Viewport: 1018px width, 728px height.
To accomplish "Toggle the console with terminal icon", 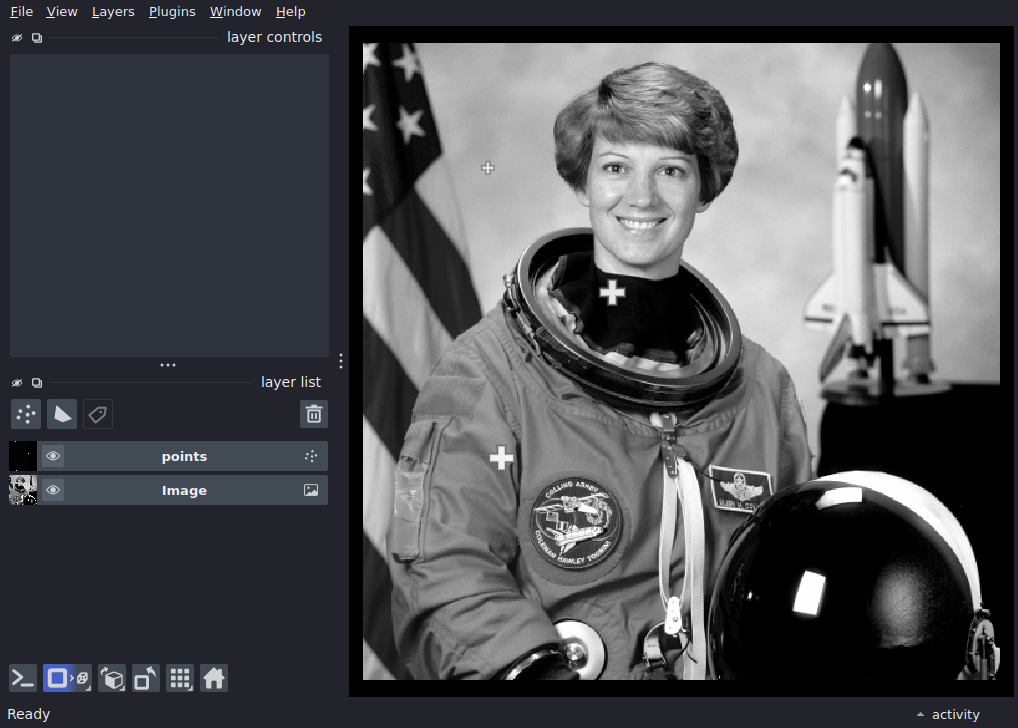I will 23,679.
